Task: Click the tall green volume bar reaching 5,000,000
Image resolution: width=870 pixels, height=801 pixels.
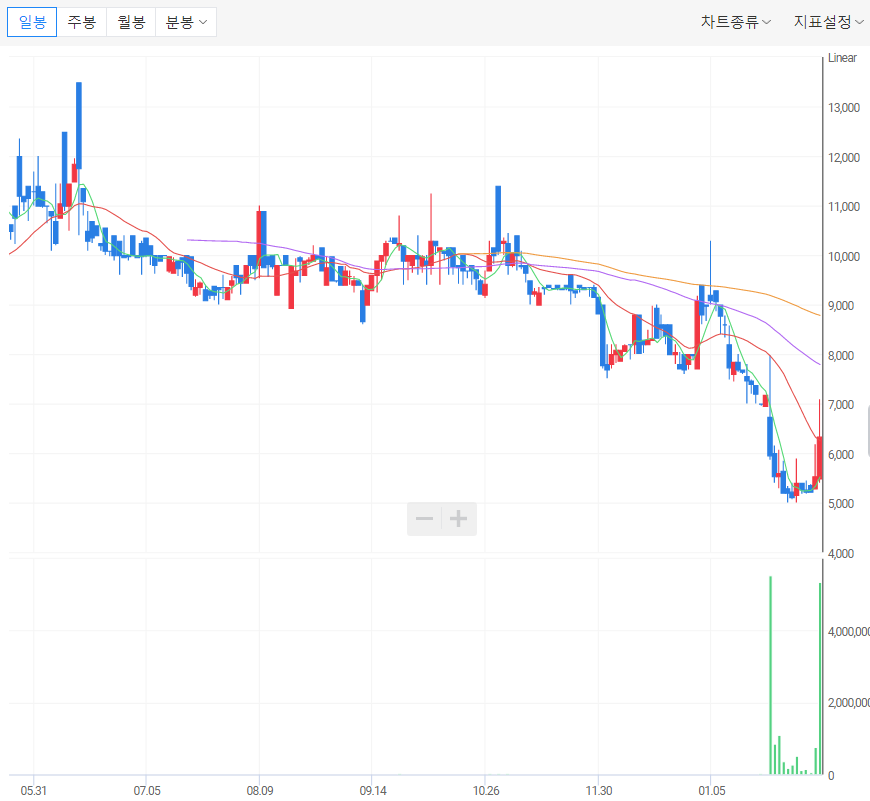Action: [x=770, y=675]
